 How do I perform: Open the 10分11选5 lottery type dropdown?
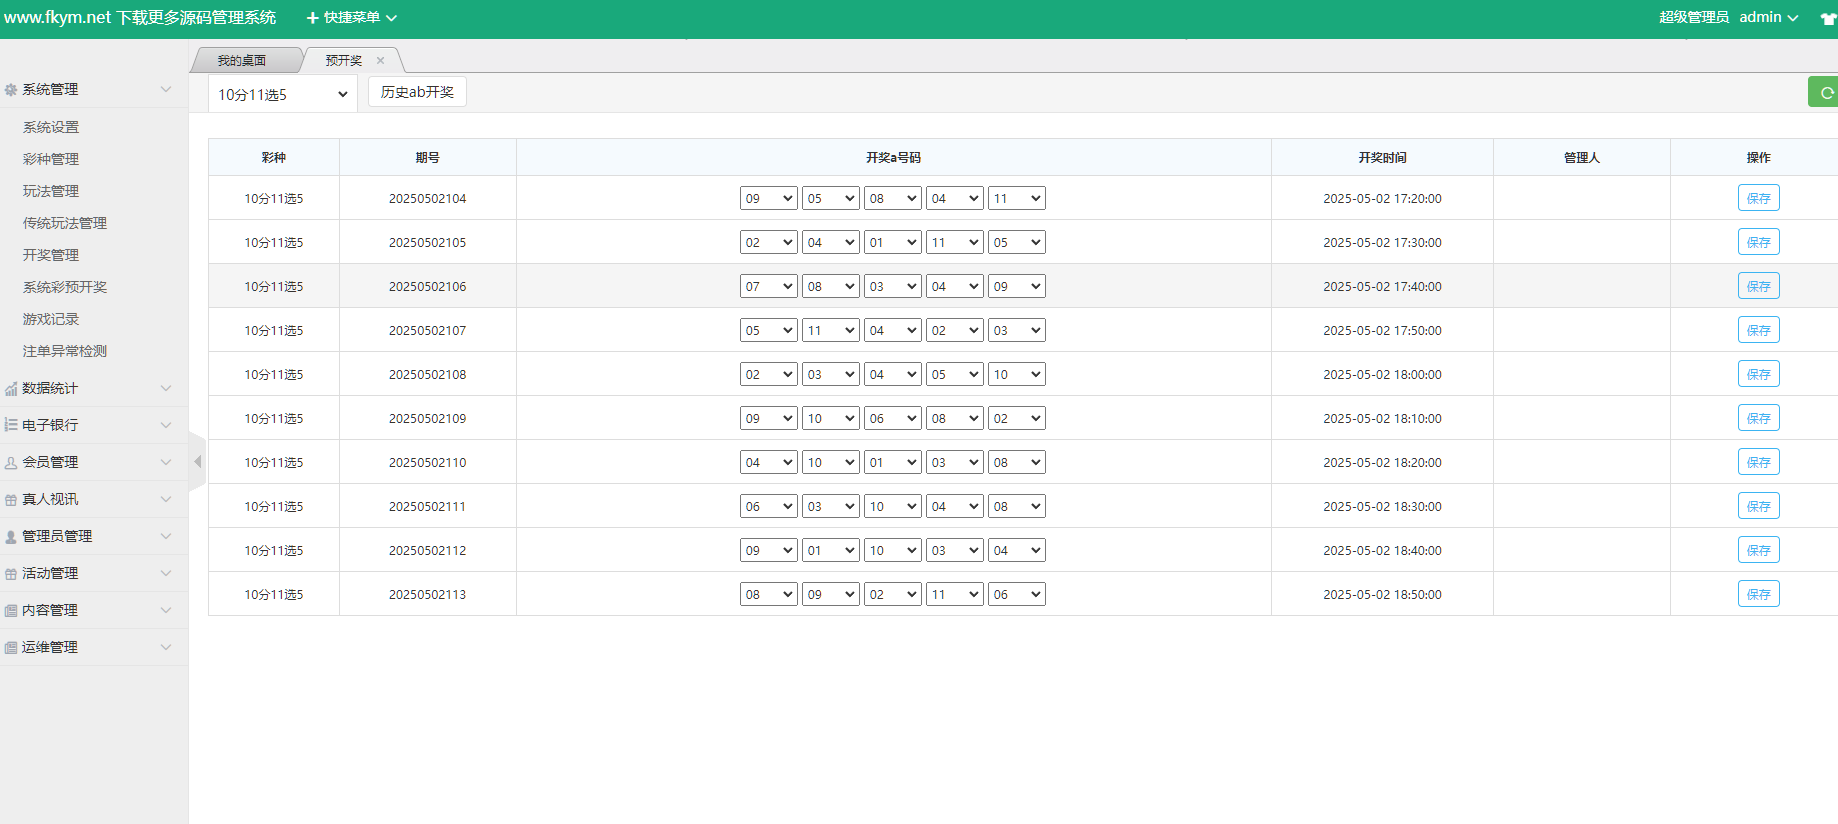coord(282,94)
